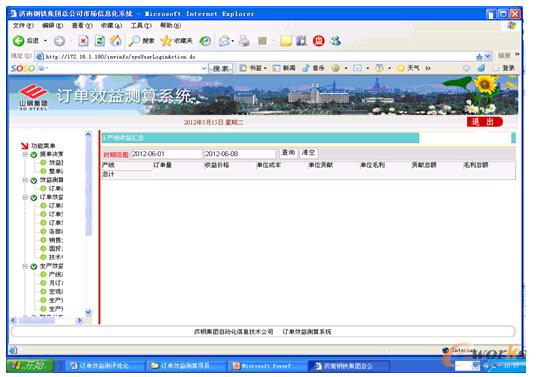Open the Mail toolbar icon
This screenshot has width=537, height=377.
click(224, 41)
